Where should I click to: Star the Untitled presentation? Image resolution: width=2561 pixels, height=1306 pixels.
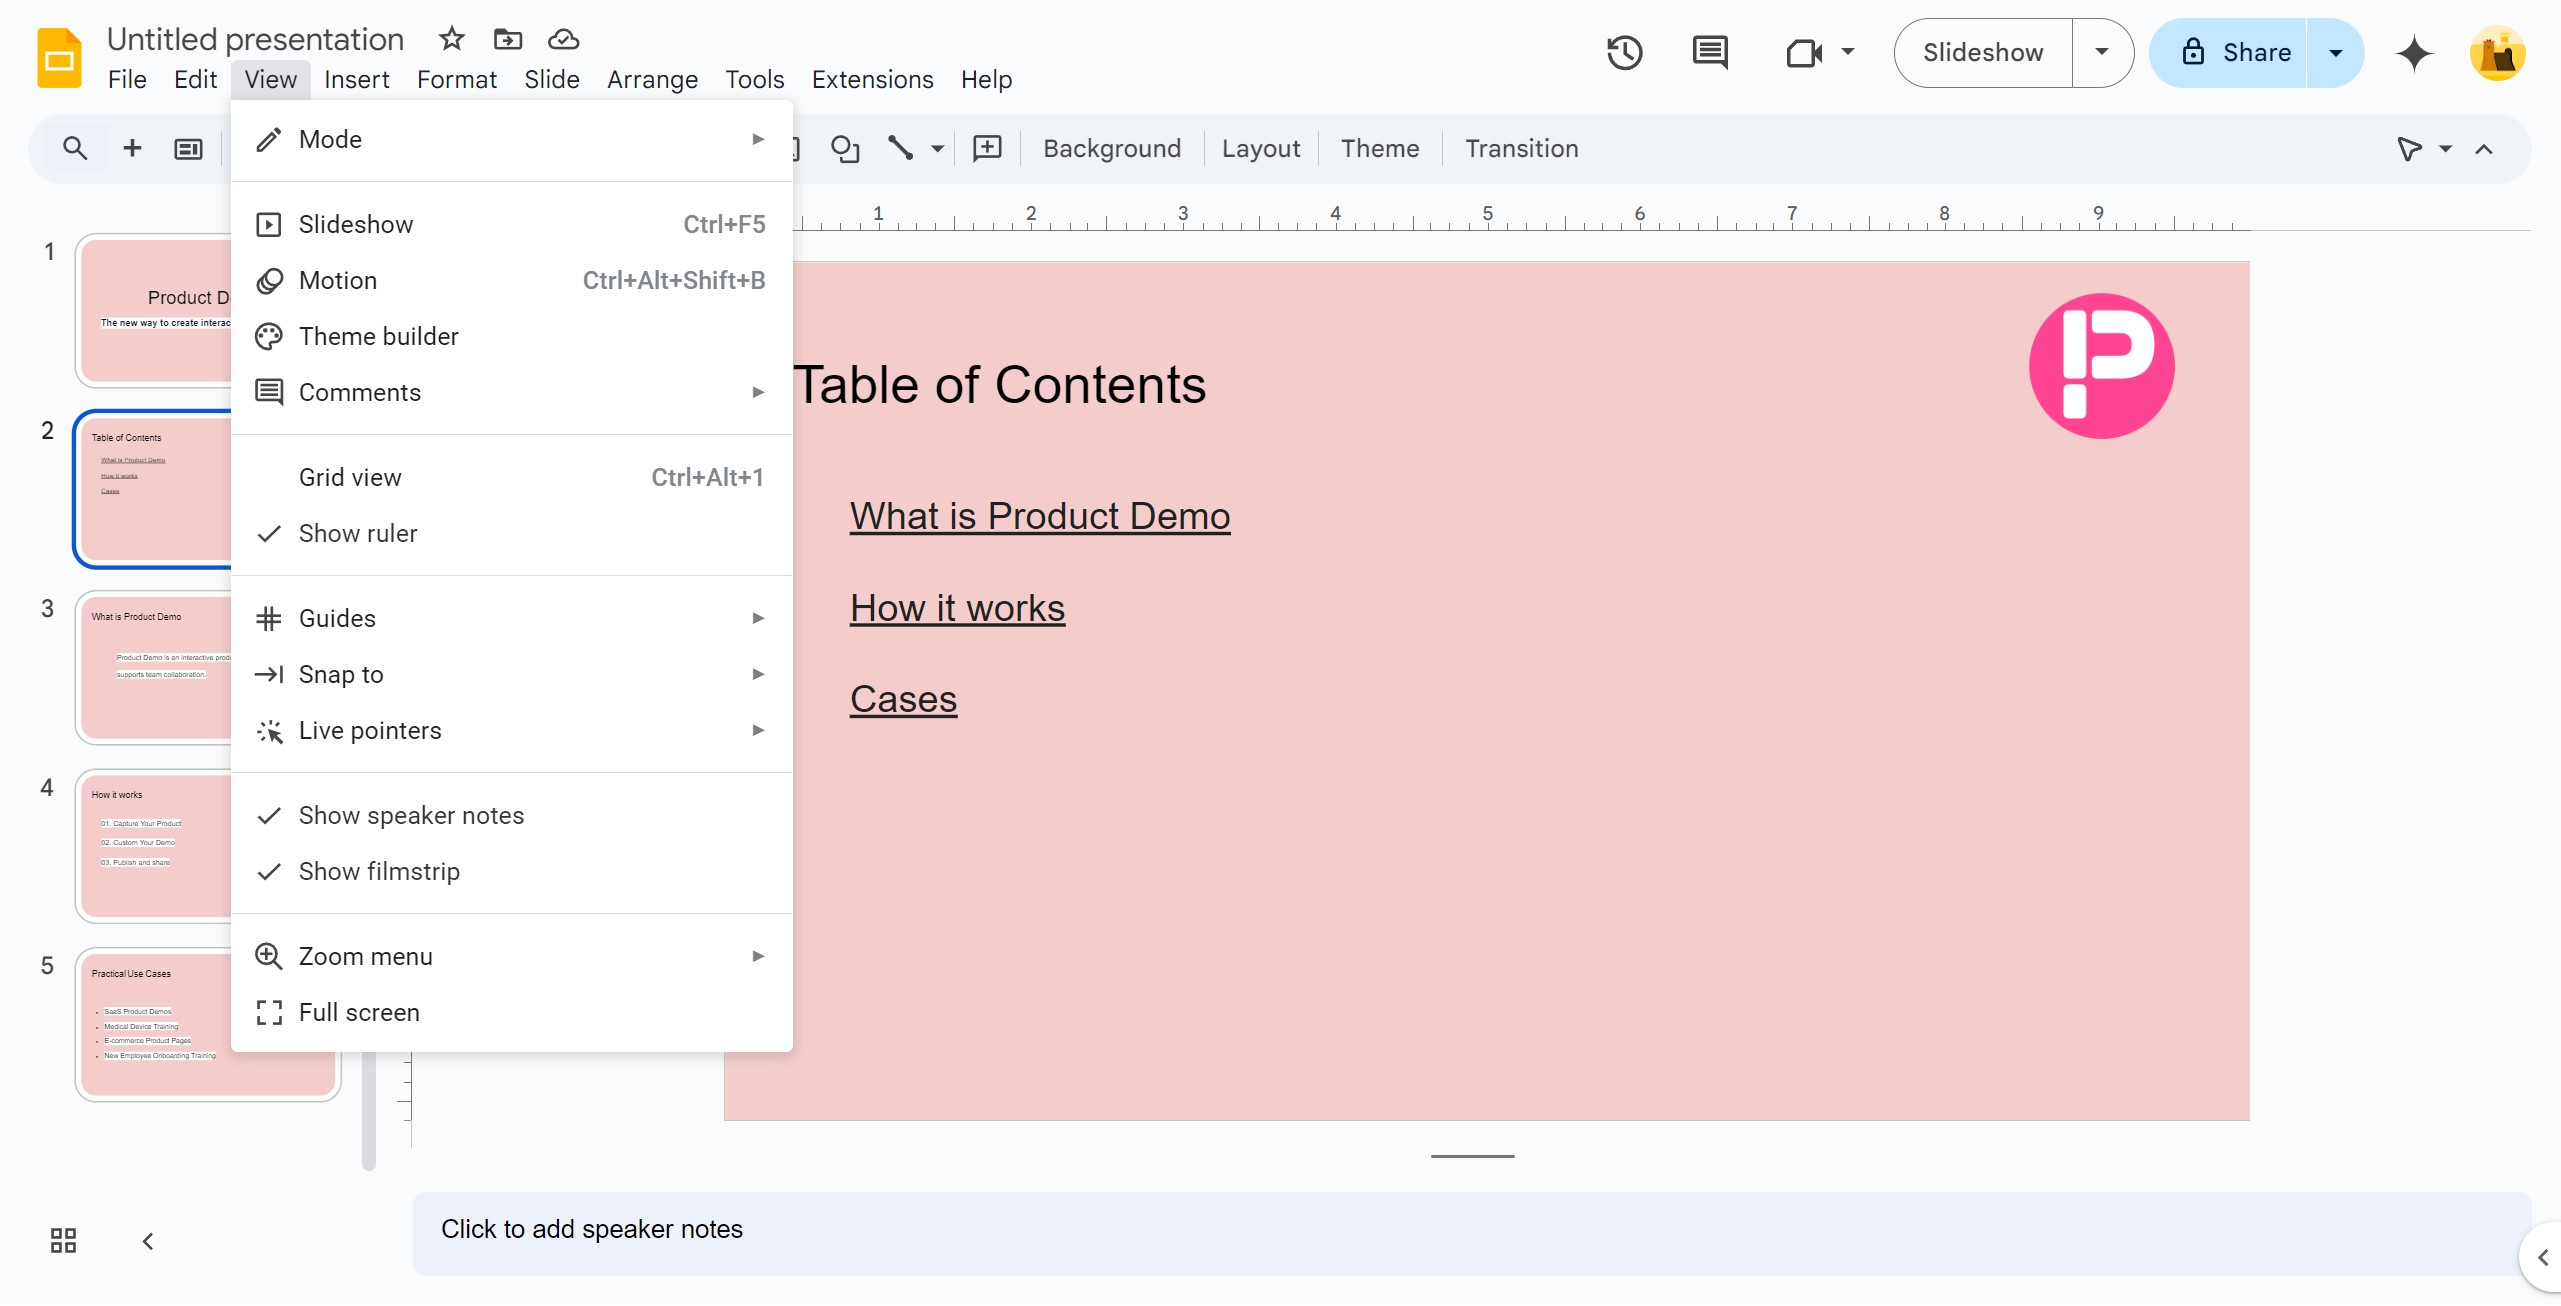tap(452, 39)
